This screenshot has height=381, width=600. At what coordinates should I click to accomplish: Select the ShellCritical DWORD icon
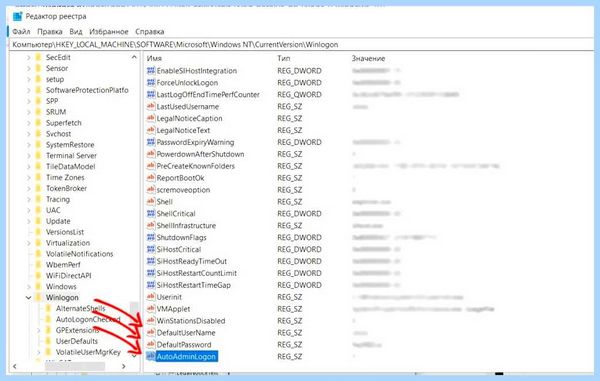[x=151, y=213]
